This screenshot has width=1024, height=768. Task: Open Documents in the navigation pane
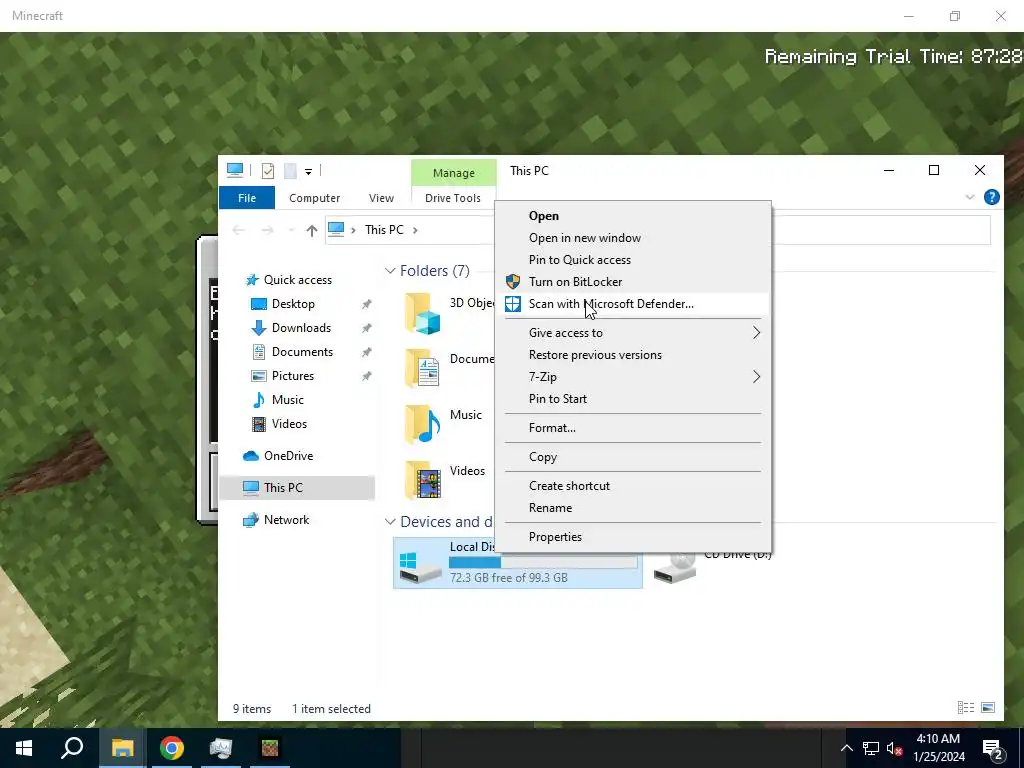click(302, 352)
